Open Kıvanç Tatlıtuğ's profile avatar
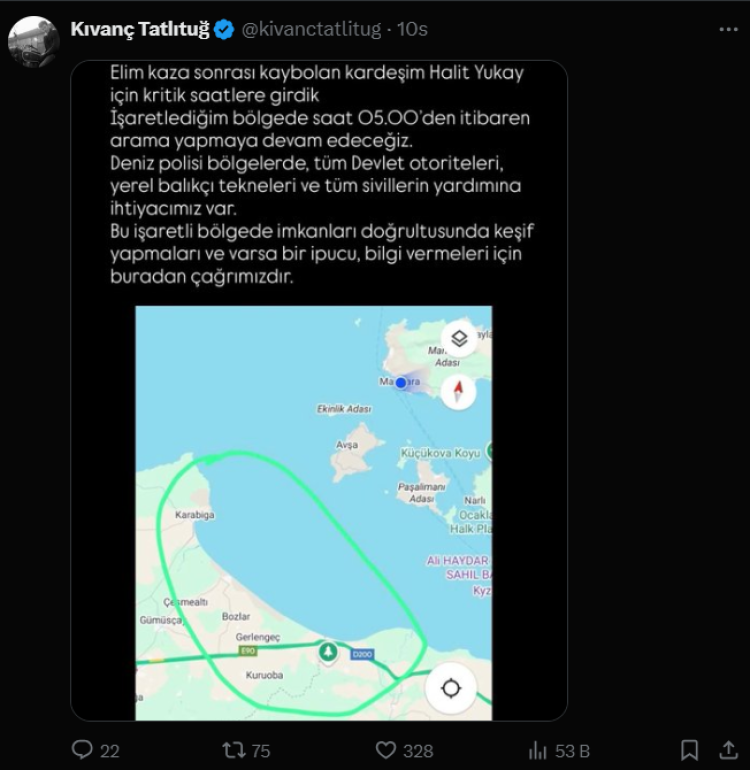Screen dimensions: 750x770 [34, 42]
